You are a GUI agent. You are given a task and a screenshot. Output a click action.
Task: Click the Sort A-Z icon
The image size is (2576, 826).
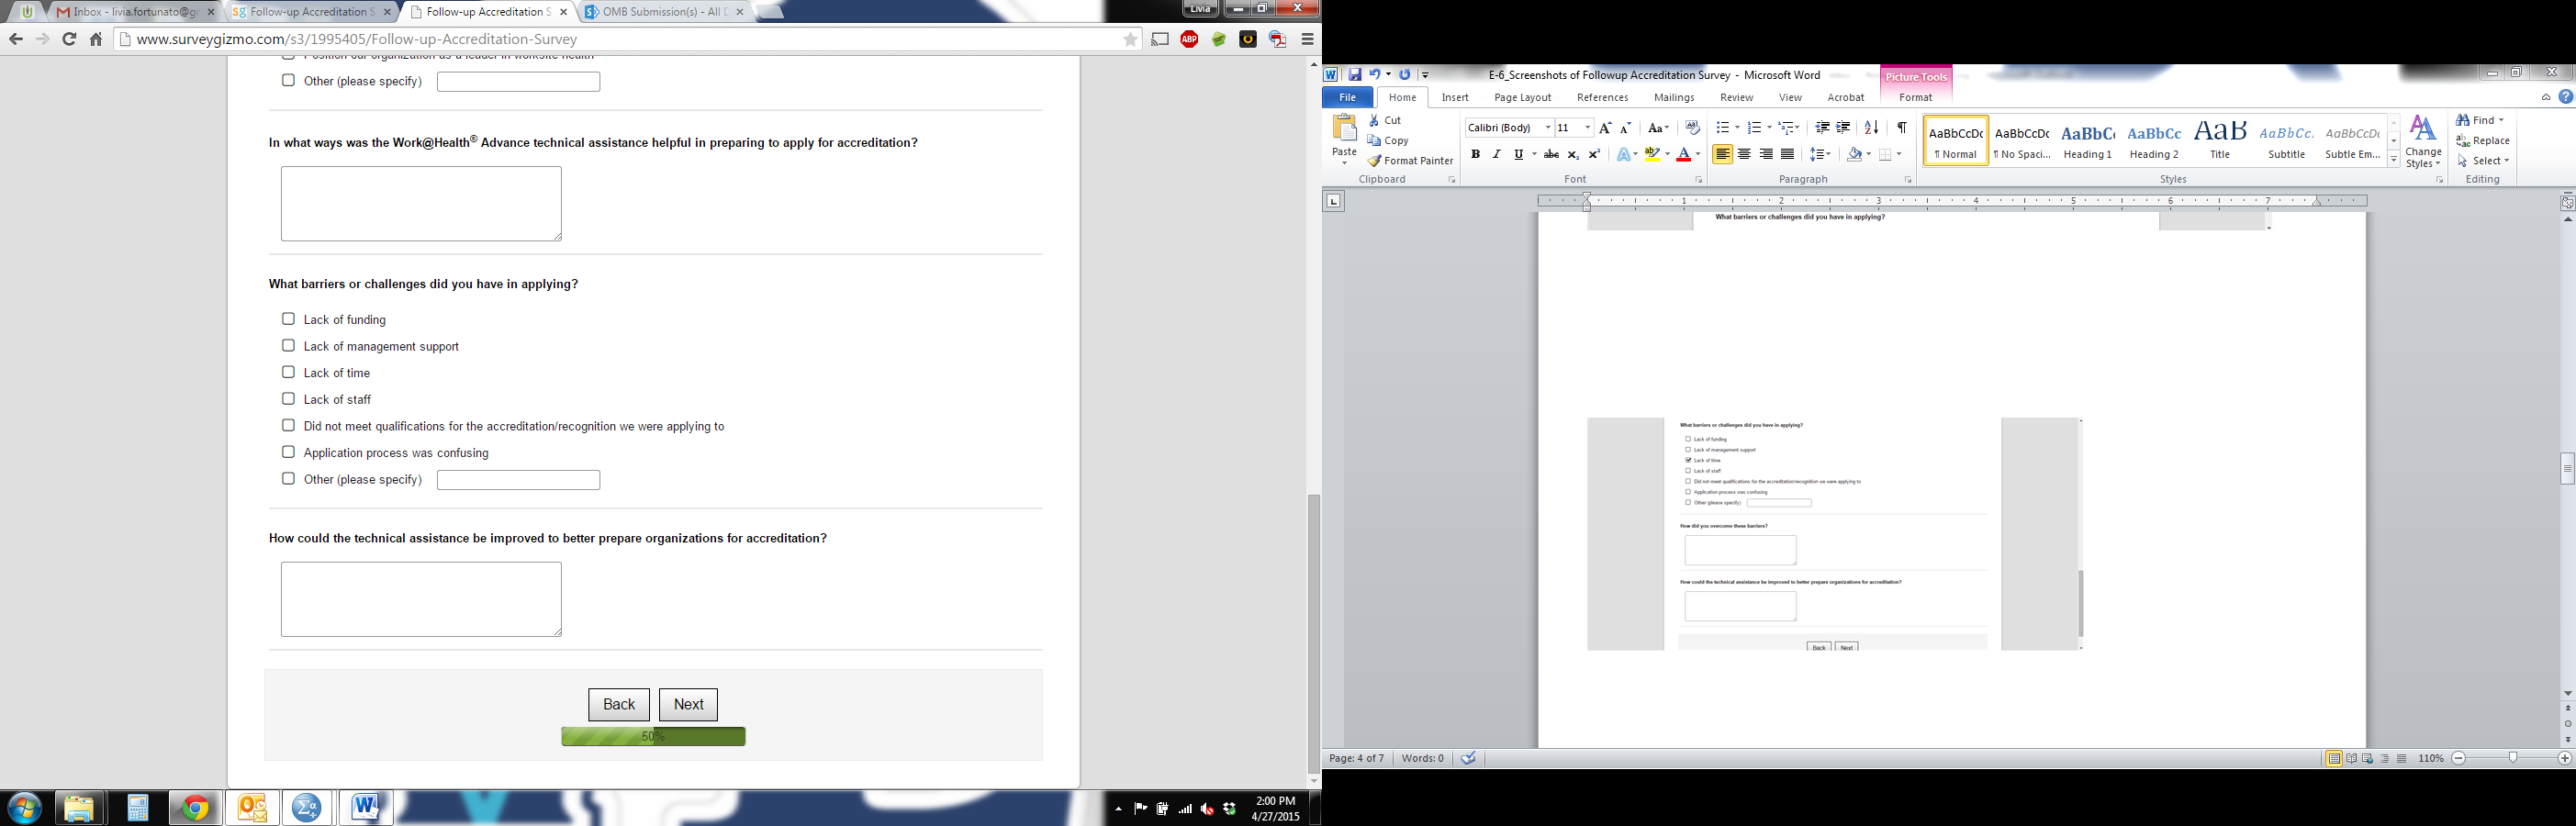pos(1871,128)
